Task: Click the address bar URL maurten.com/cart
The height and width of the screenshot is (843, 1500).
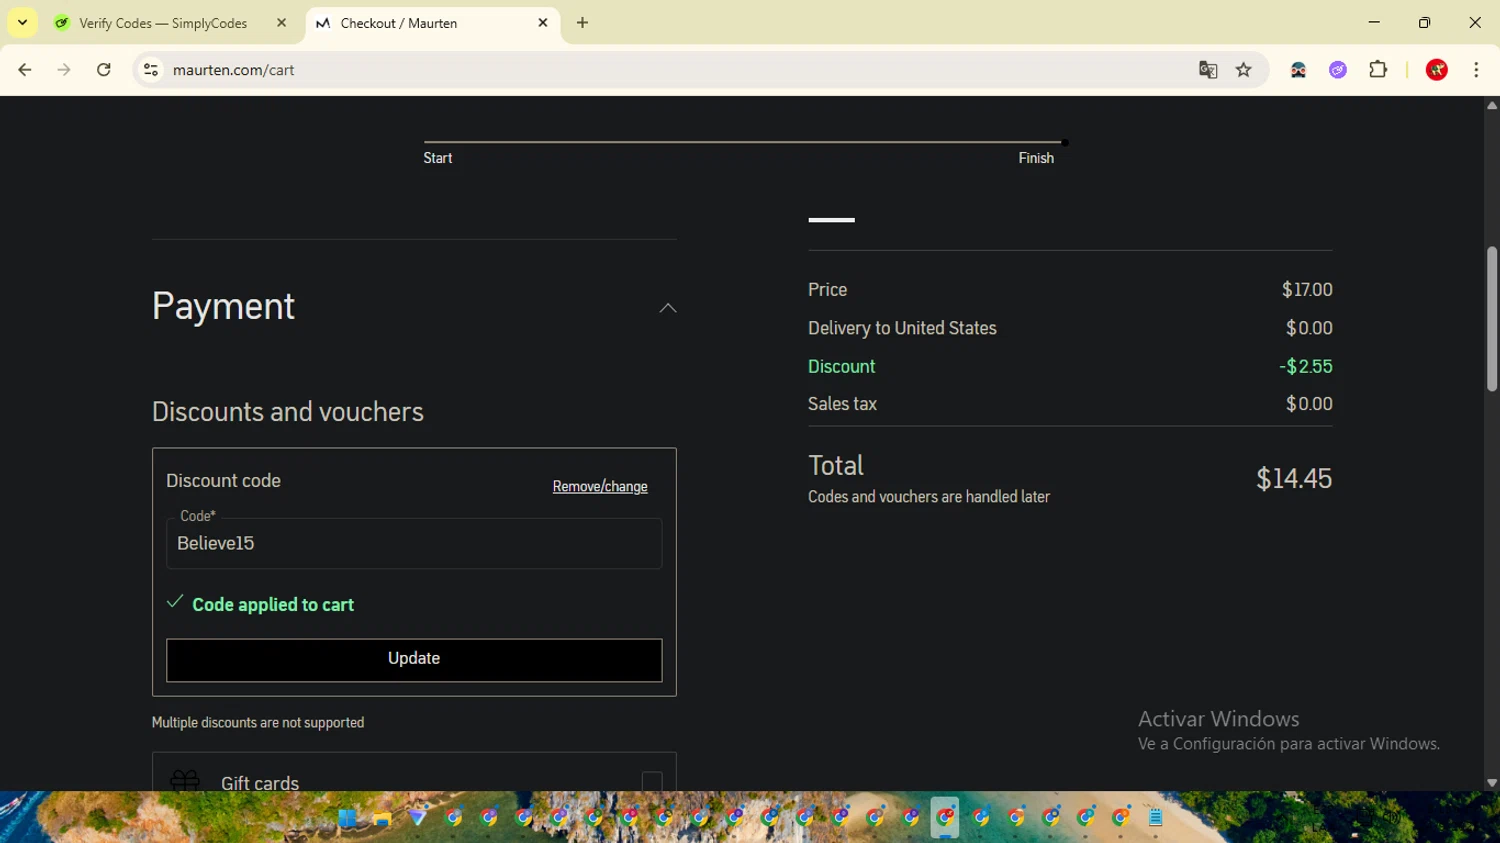Action: [x=234, y=70]
